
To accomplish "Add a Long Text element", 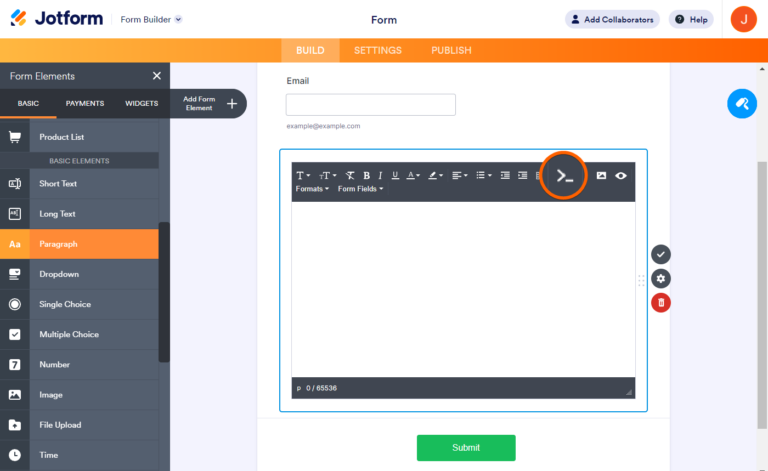I will (x=79, y=214).
